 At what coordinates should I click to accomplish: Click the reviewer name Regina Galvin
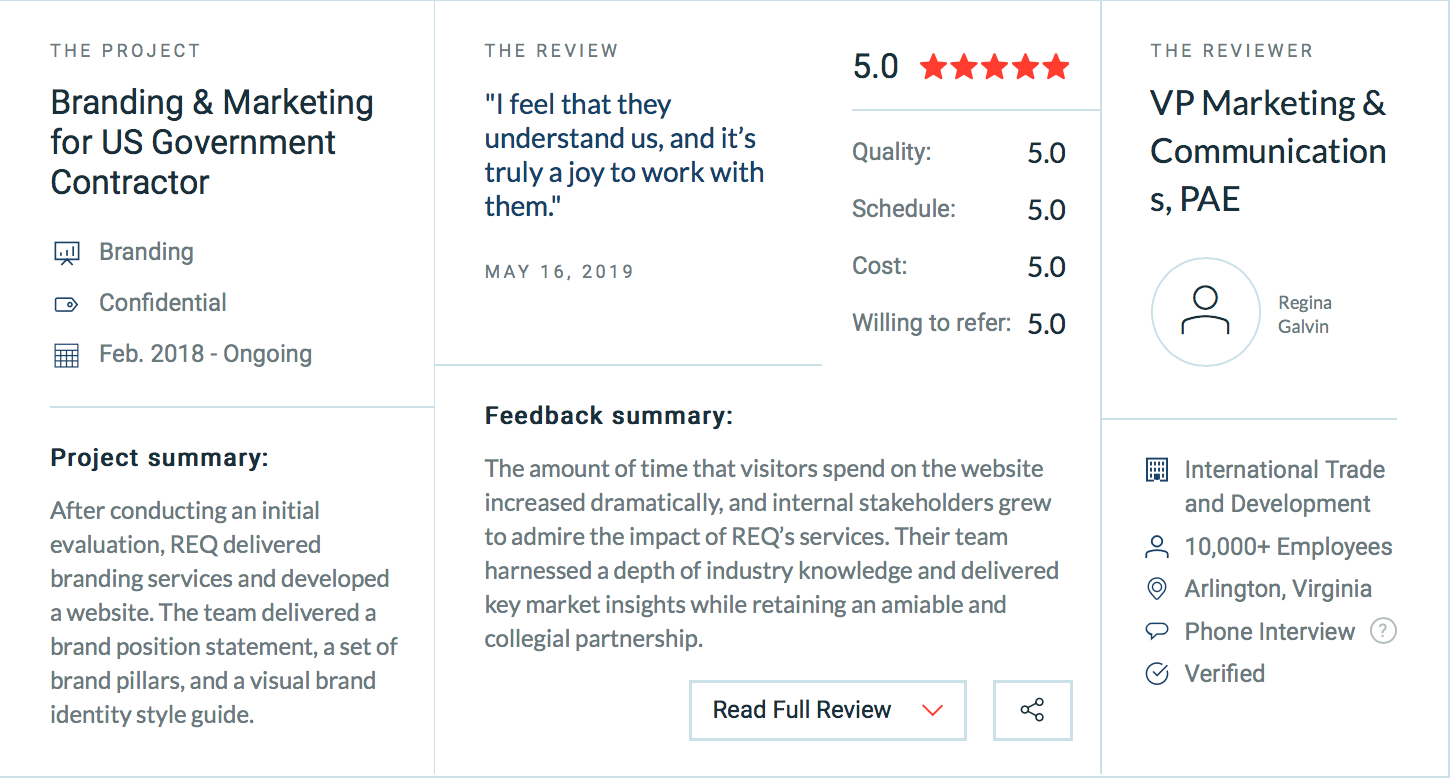1305,314
